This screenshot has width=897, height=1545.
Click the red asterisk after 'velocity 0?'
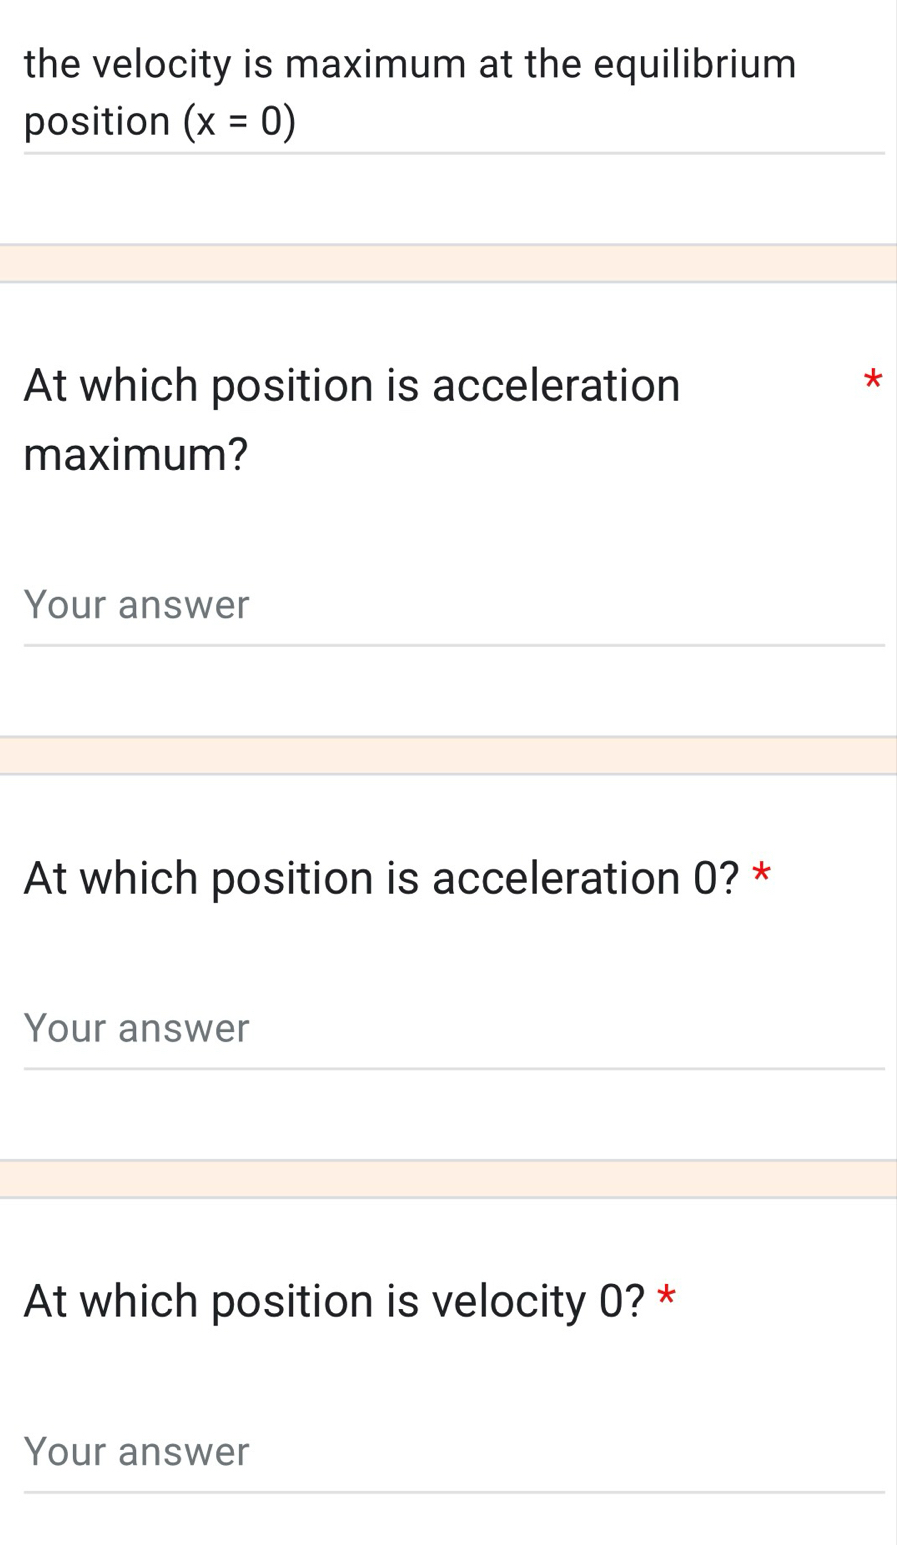coord(666,1298)
